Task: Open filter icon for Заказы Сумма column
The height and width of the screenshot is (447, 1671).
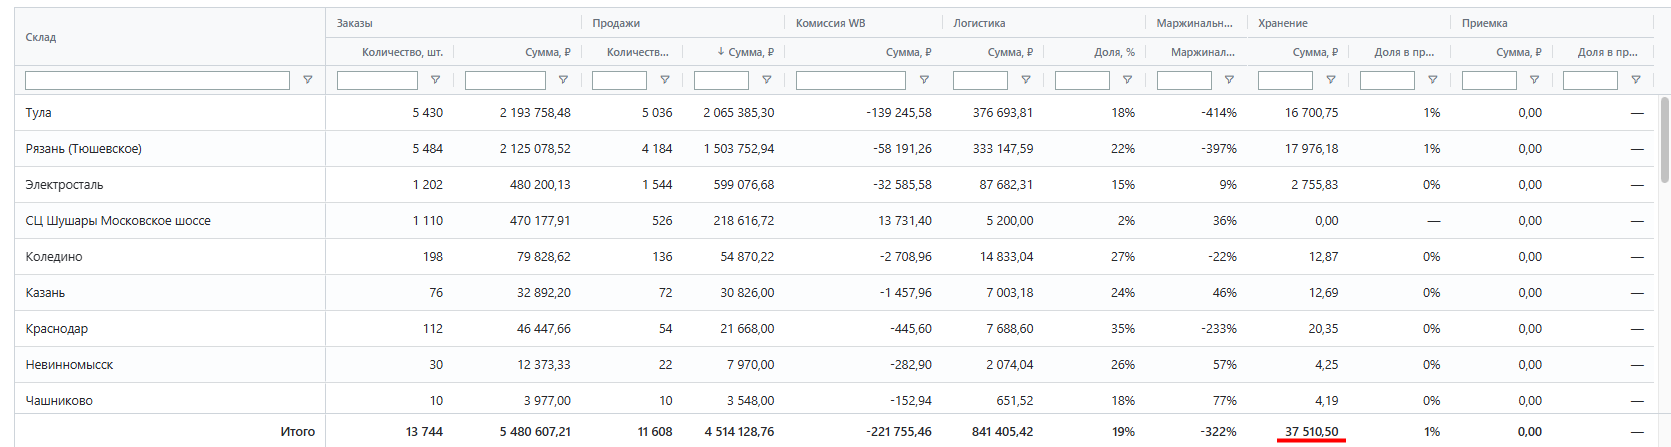Action: tap(563, 80)
